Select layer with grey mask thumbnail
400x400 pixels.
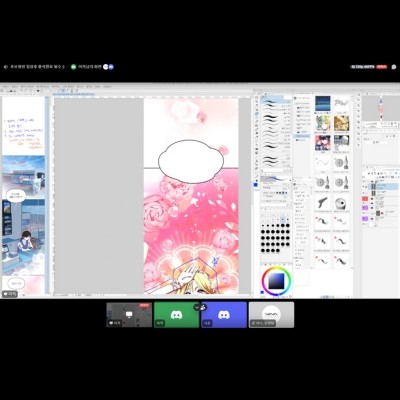[x=380, y=213]
